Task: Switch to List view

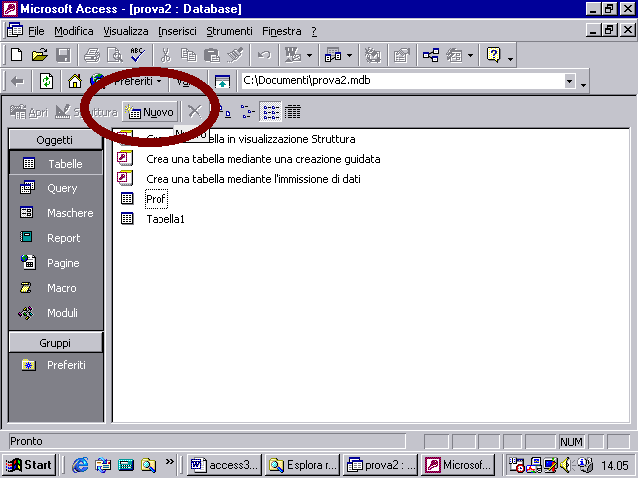Action: pos(271,111)
